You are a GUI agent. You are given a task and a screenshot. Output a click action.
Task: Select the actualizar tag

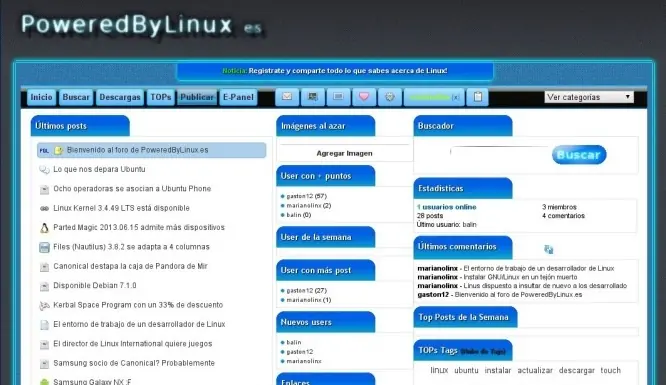click(535, 371)
